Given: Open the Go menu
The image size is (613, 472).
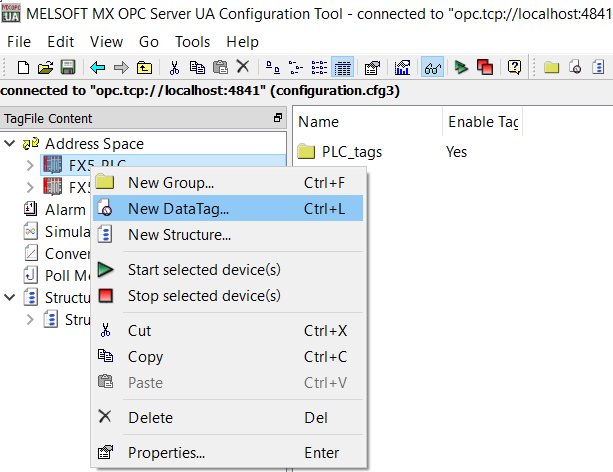Looking at the screenshot, I should point(149,42).
